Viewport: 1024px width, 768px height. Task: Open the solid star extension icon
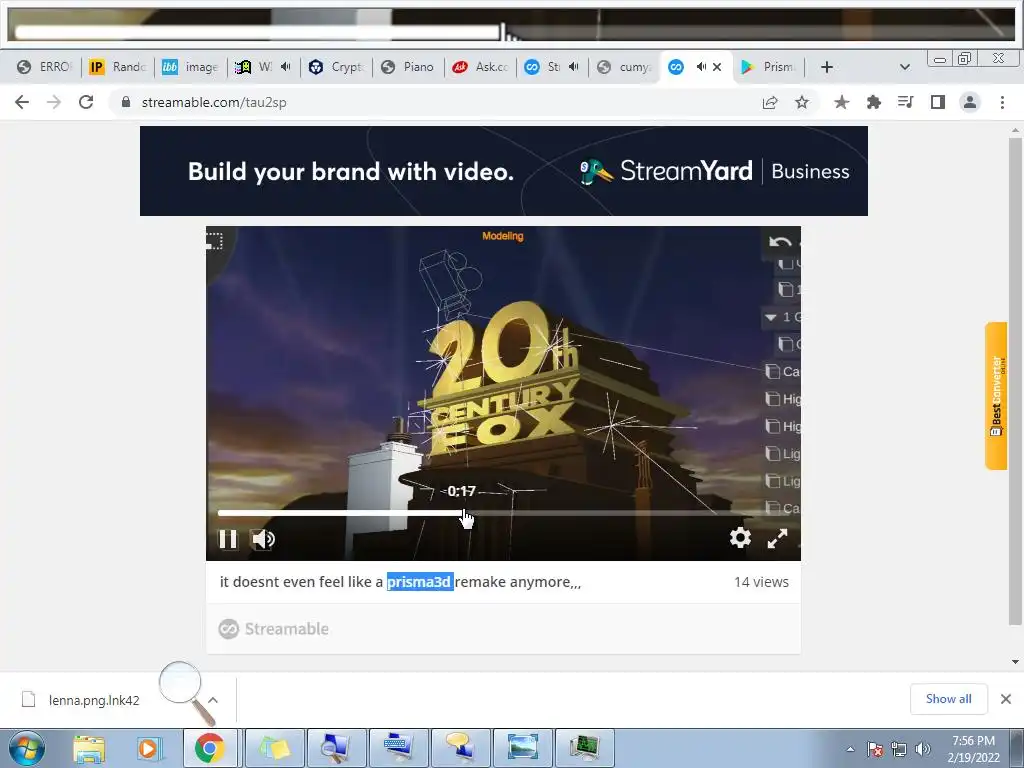click(841, 102)
